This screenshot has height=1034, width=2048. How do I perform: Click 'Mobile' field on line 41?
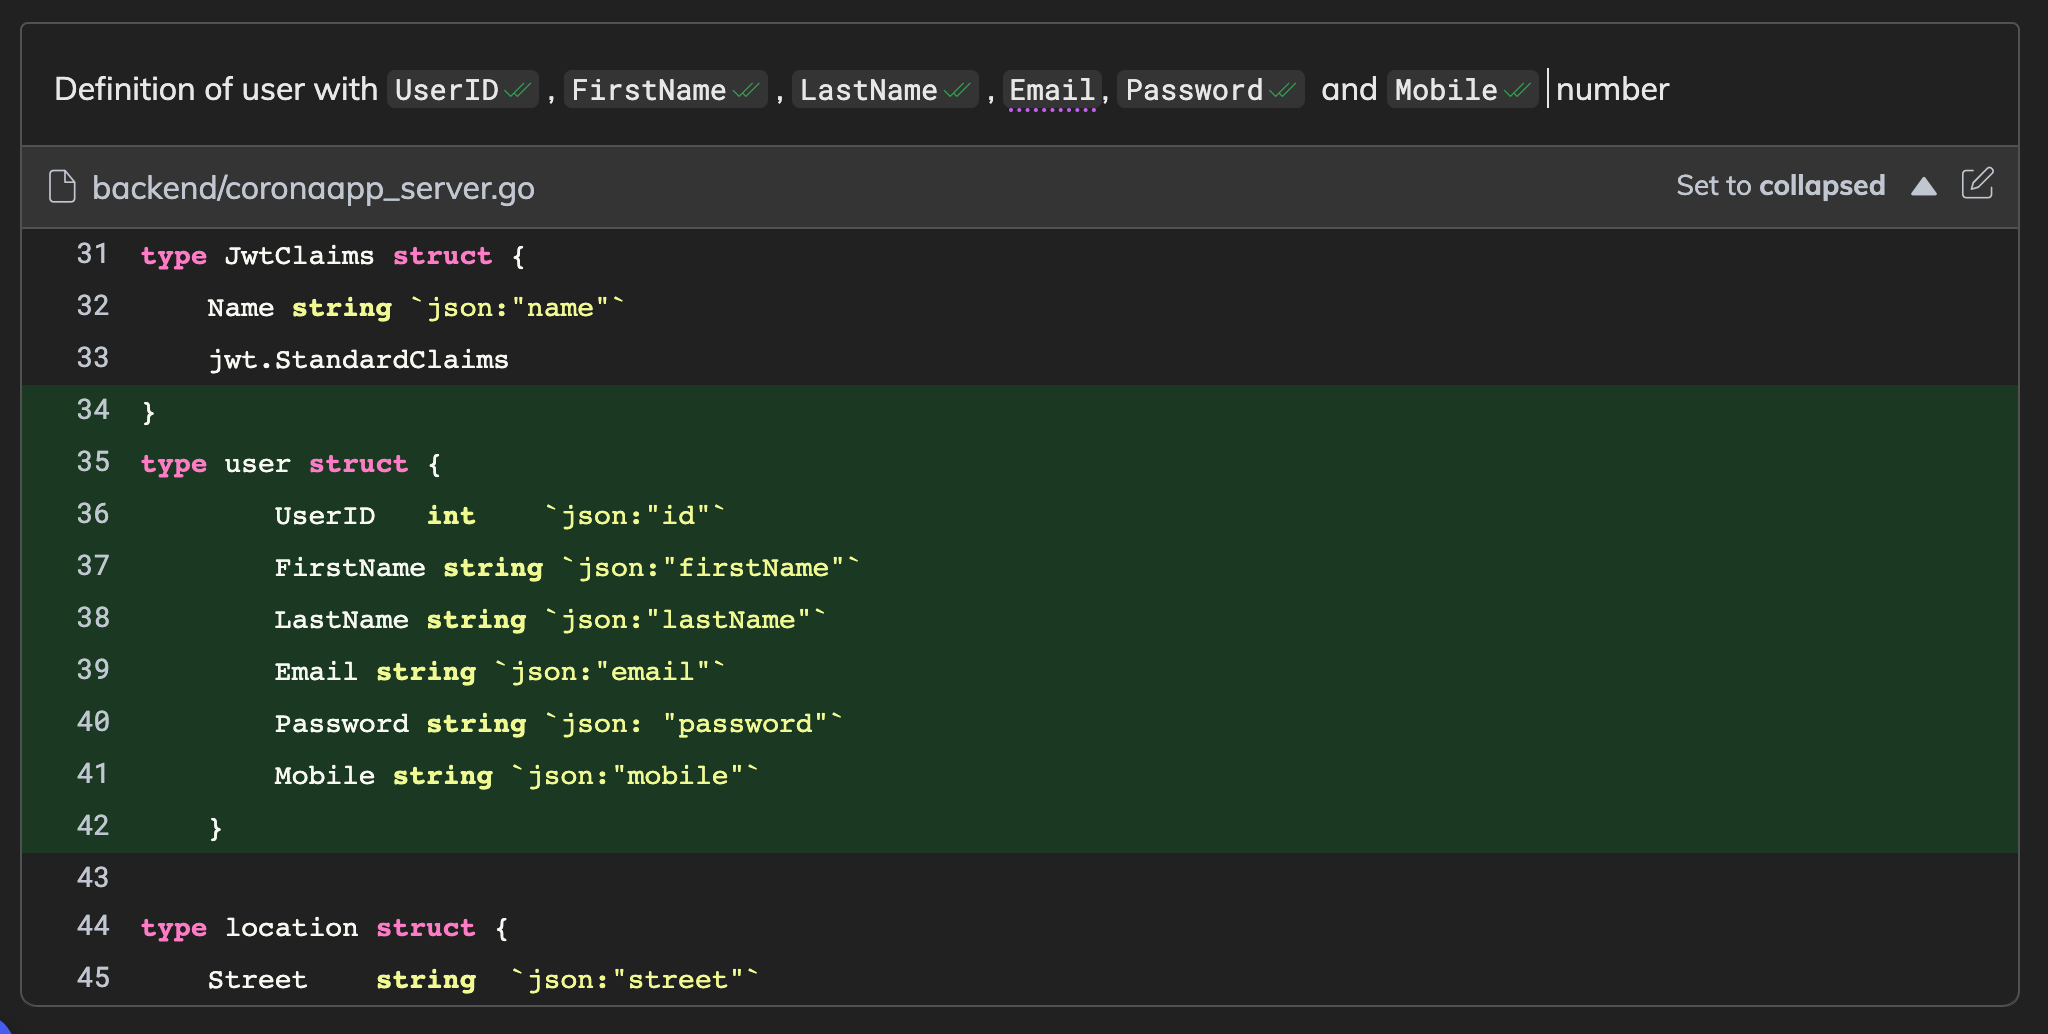click(325, 776)
